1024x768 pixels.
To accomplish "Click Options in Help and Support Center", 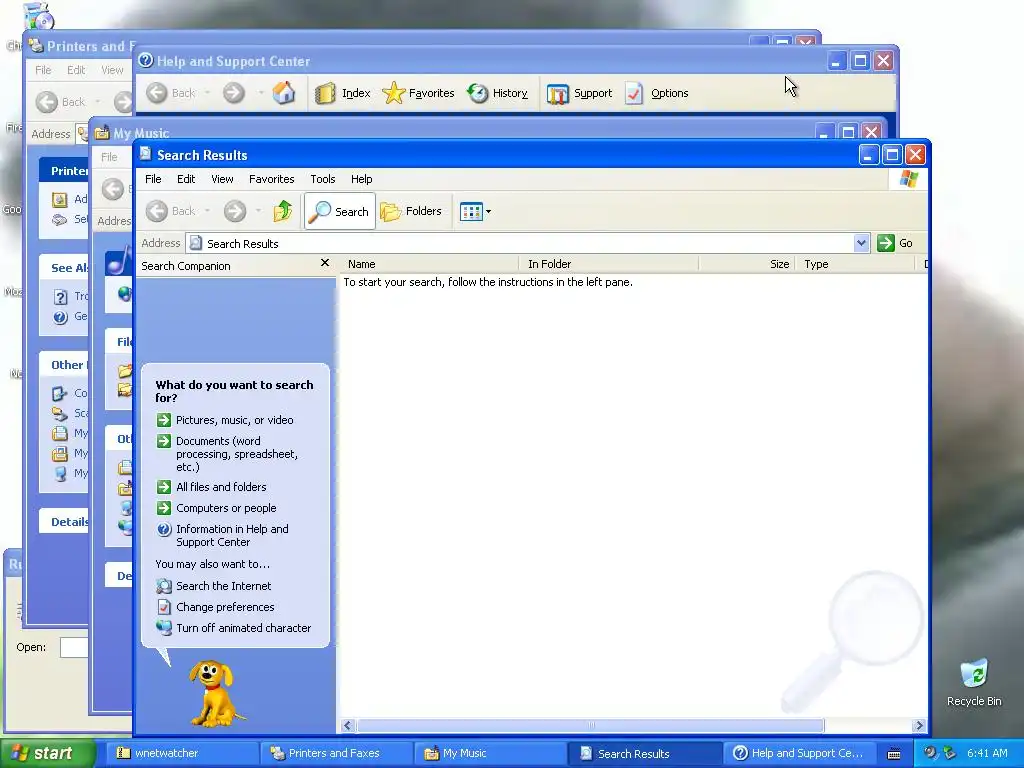I will 657,93.
